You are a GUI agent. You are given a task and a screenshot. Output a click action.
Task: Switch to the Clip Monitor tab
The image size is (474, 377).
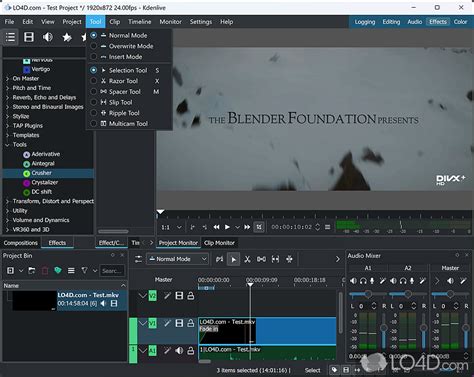pyautogui.click(x=219, y=243)
